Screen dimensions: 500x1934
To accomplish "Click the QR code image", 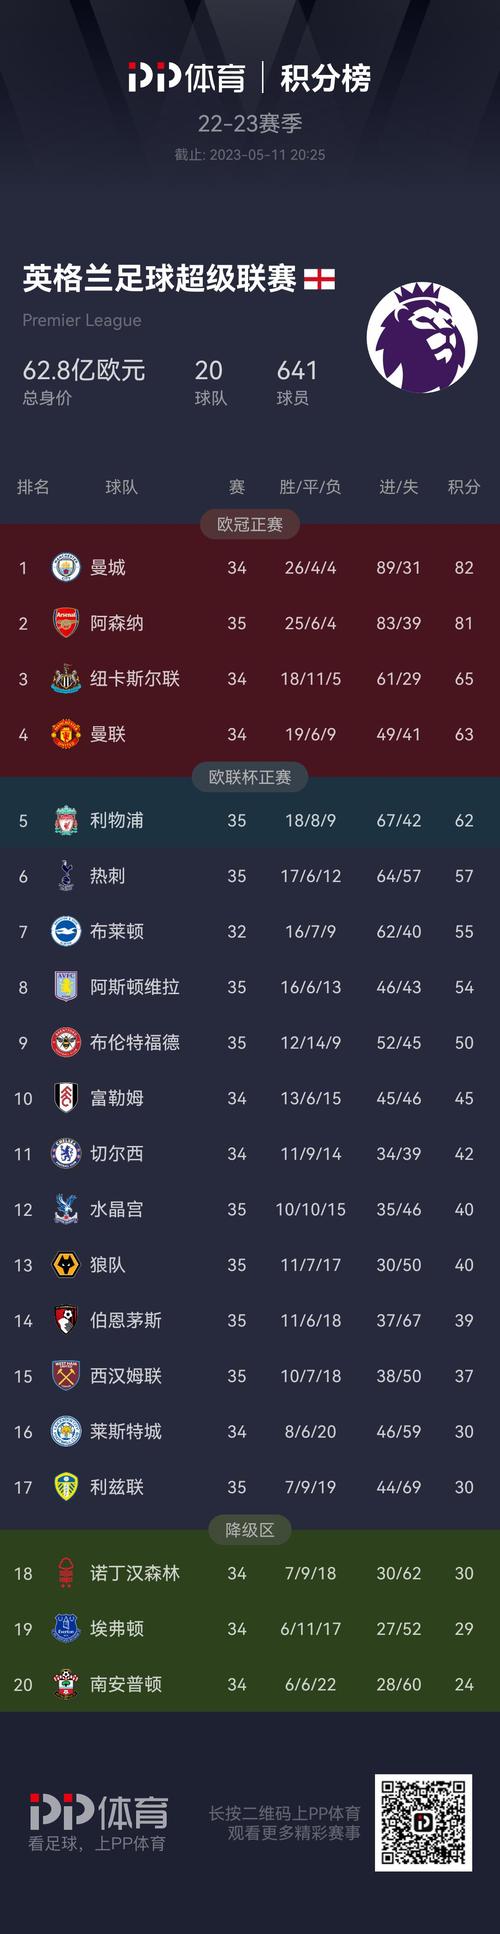I will (x=423, y=1823).
